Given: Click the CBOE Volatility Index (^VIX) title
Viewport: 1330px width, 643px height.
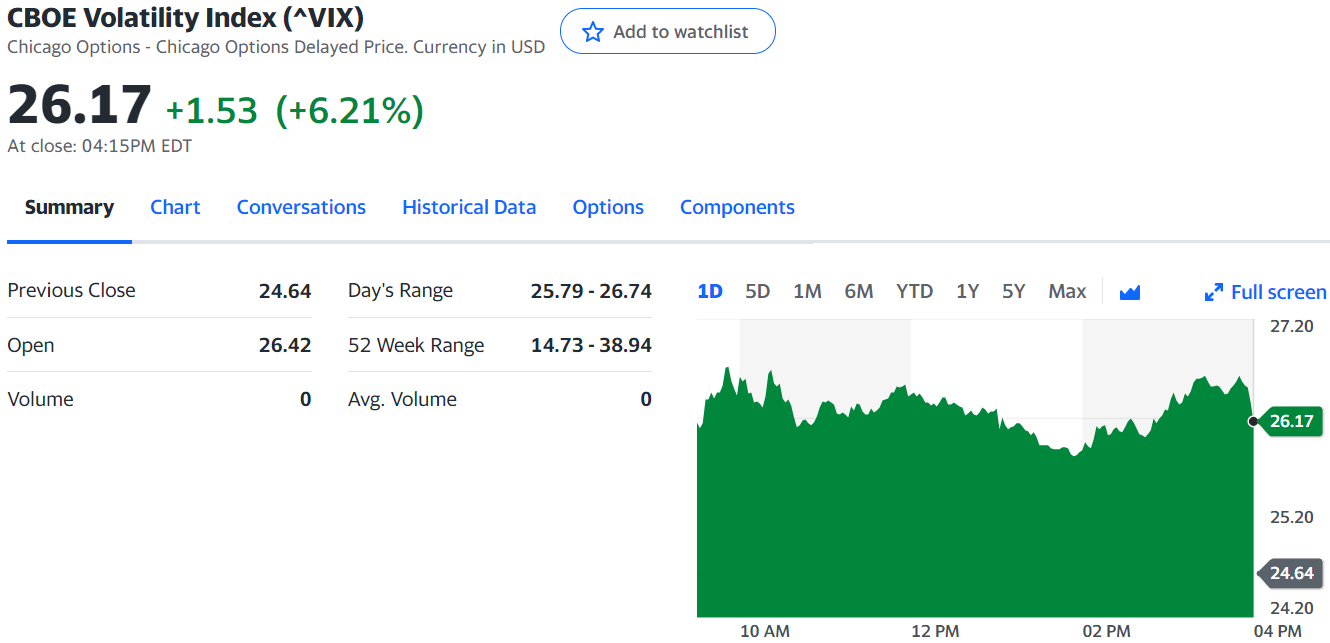Looking at the screenshot, I should tap(186, 17).
